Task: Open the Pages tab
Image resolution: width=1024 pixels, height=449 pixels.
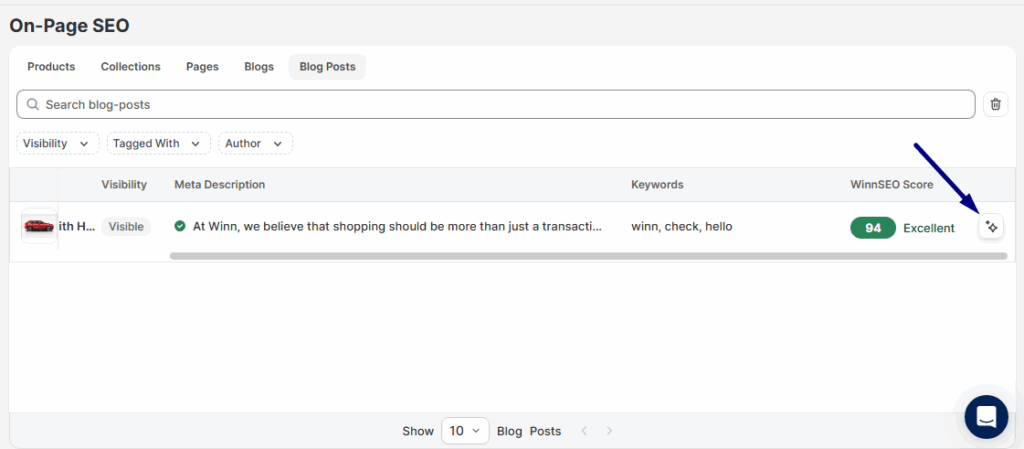Action: [x=202, y=67]
